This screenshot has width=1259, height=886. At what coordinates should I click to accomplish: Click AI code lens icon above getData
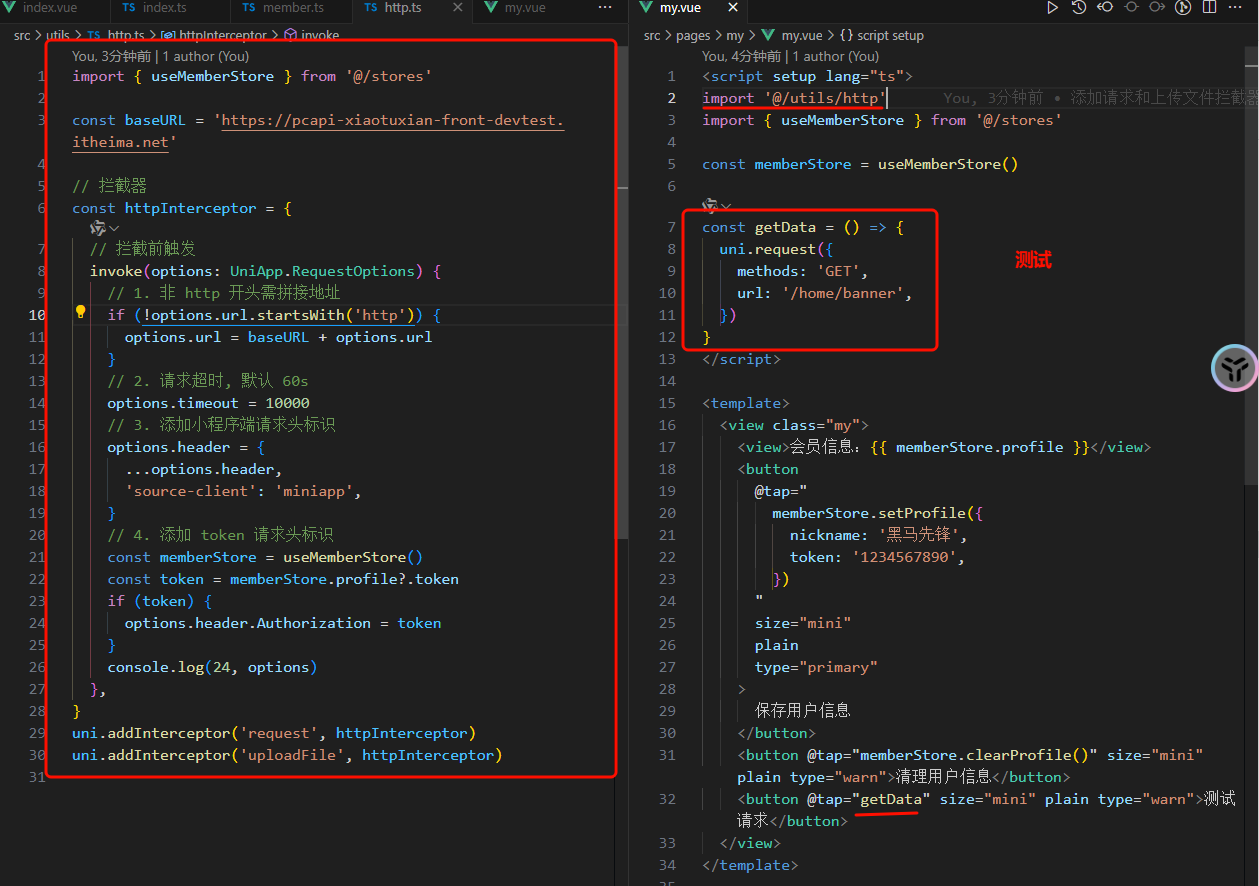[x=710, y=205]
